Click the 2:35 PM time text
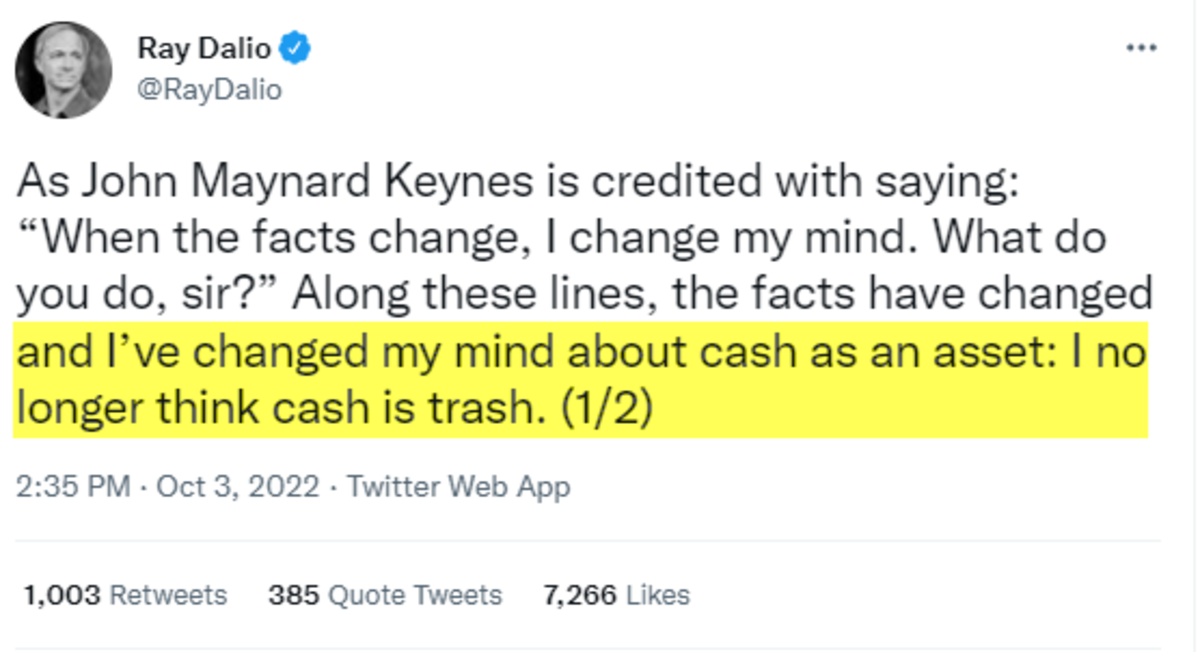This screenshot has height=652, width=1200. pyautogui.click(x=73, y=487)
